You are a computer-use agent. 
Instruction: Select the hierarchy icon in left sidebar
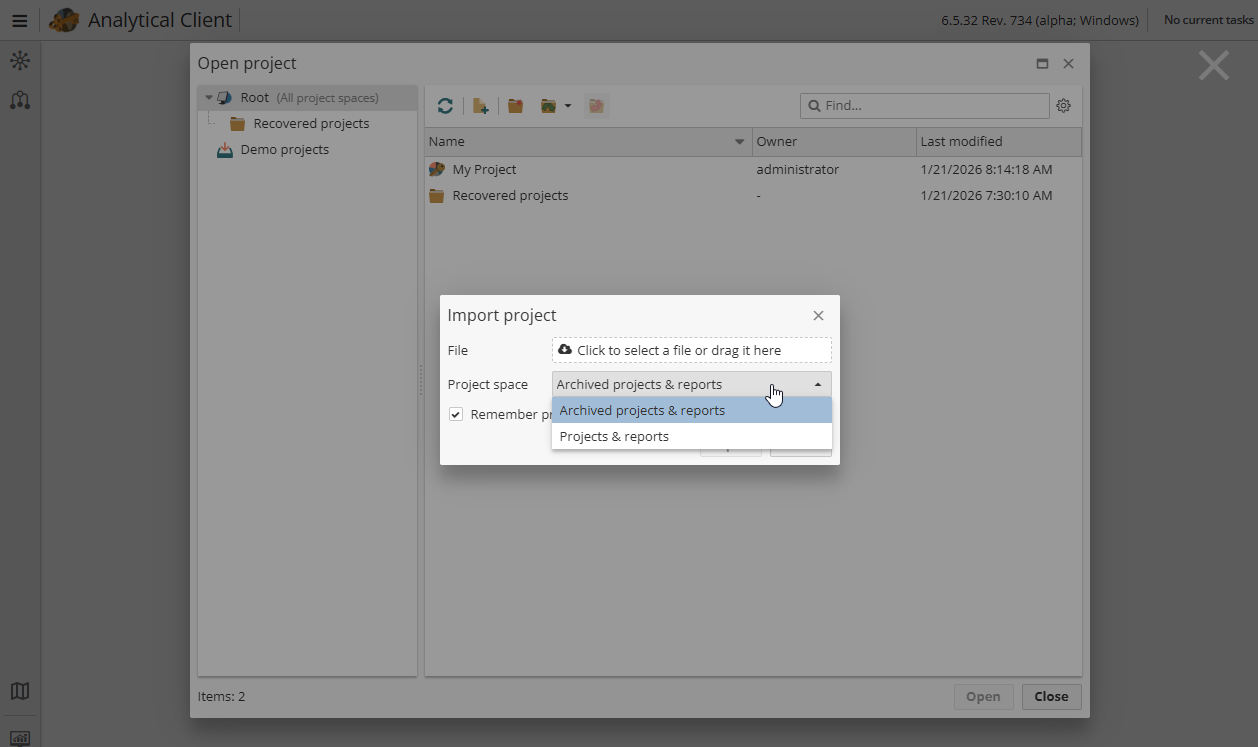pyautogui.click(x=20, y=100)
